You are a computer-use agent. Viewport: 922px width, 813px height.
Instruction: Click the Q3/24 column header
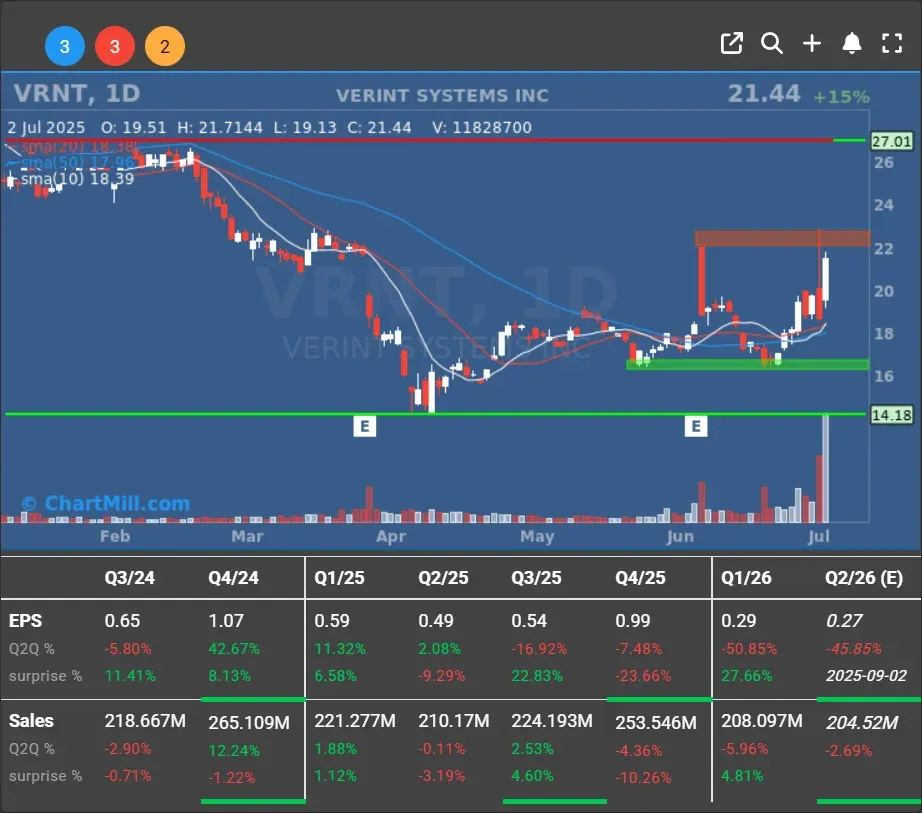pyautogui.click(x=129, y=578)
